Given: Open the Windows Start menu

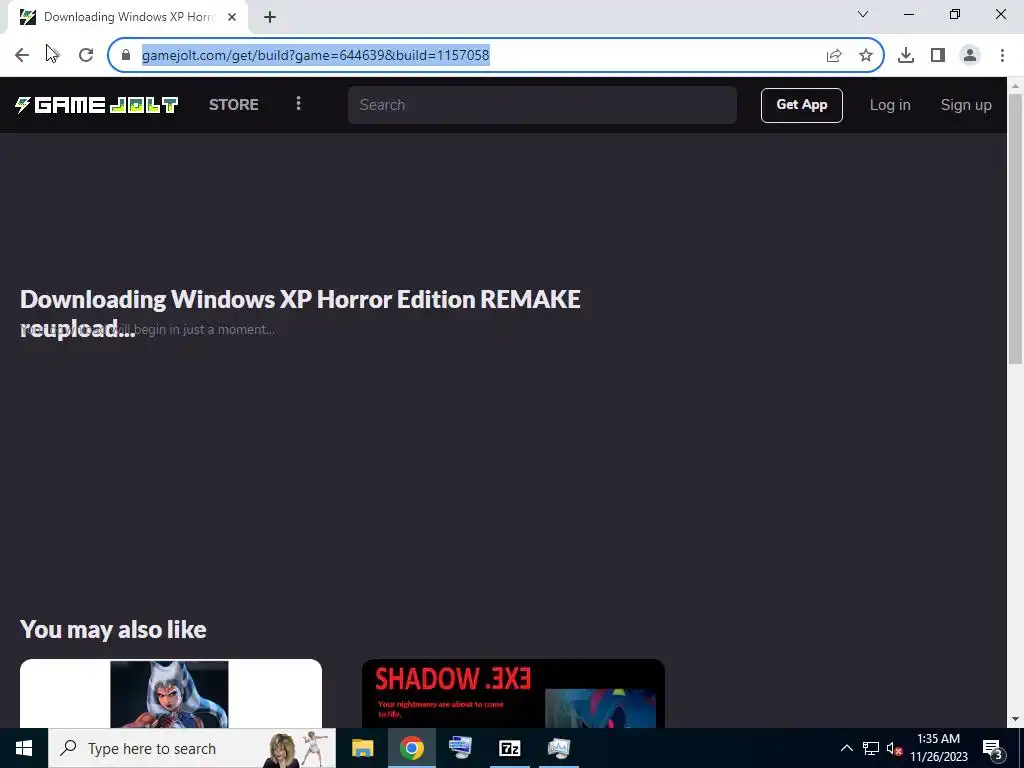Looking at the screenshot, I should point(24,748).
